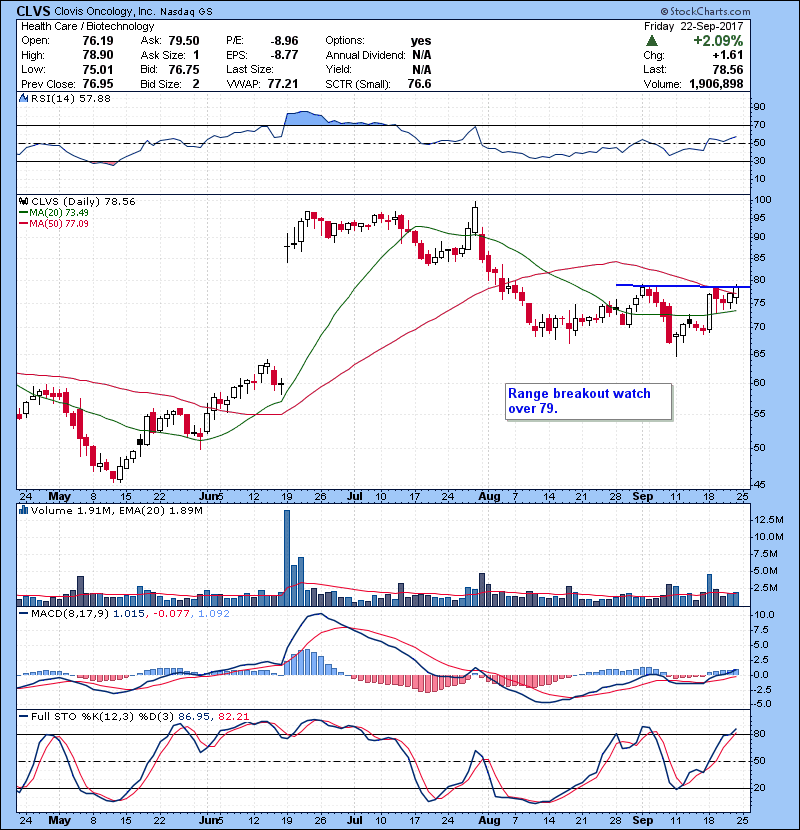
Task: Click the Clovis Oncology, Inc. company name
Action: point(105,11)
